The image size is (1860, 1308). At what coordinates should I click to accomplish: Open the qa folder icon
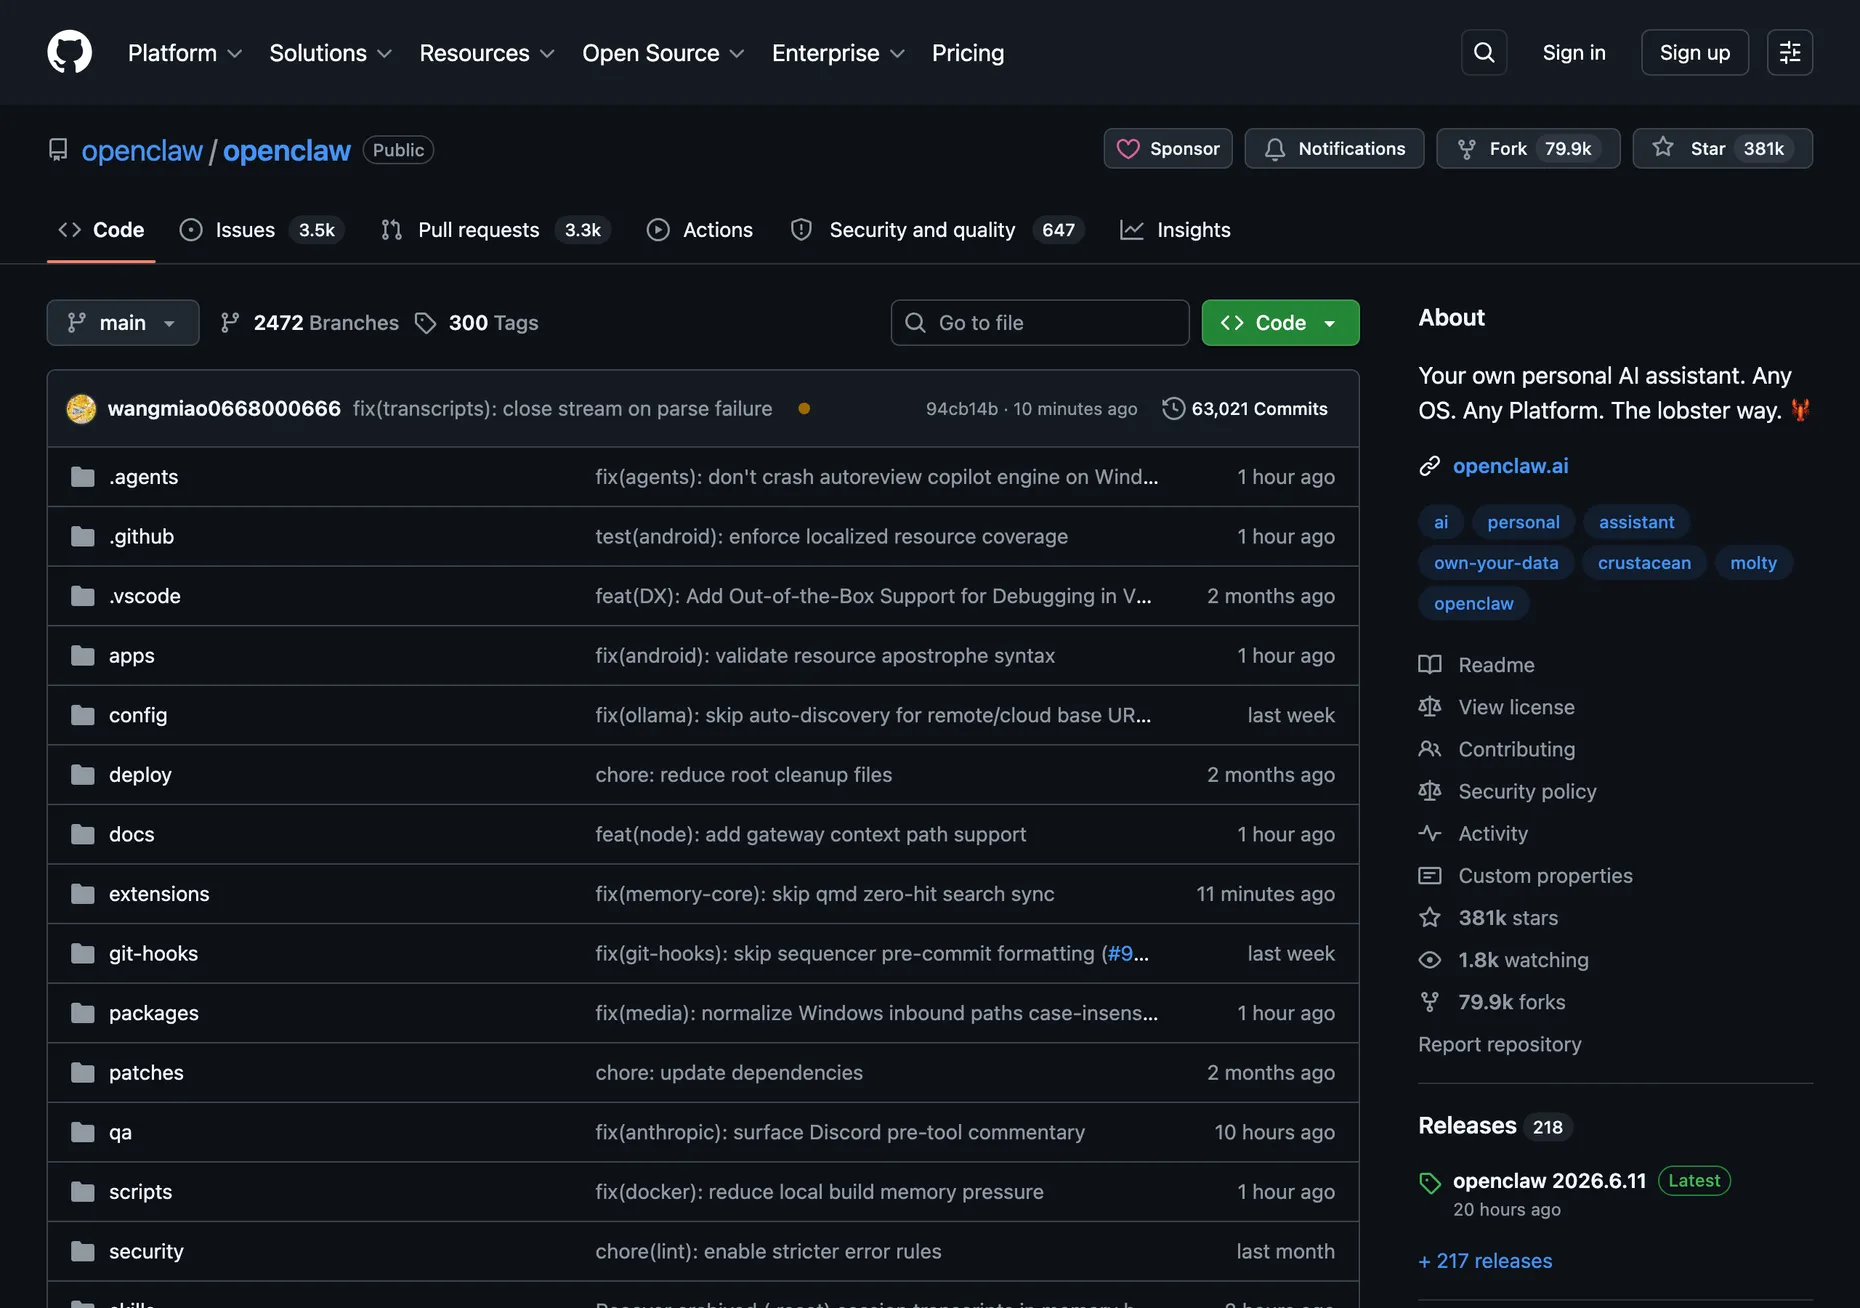click(83, 1132)
